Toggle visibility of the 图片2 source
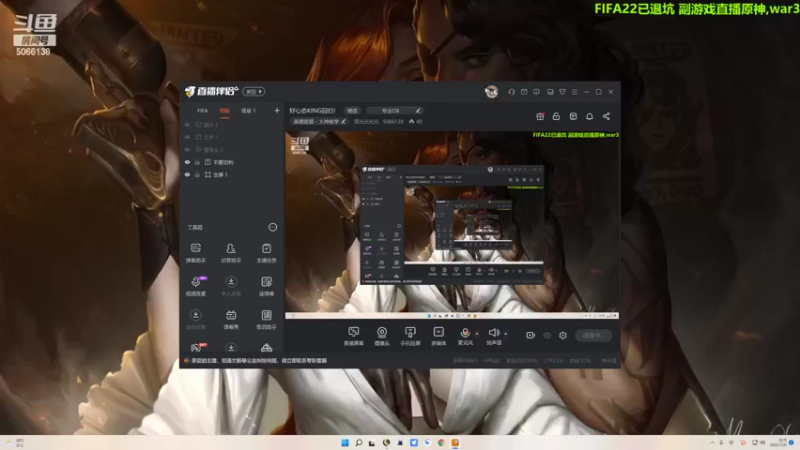The height and width of the screenshot is (450, 800). point(187,124)
